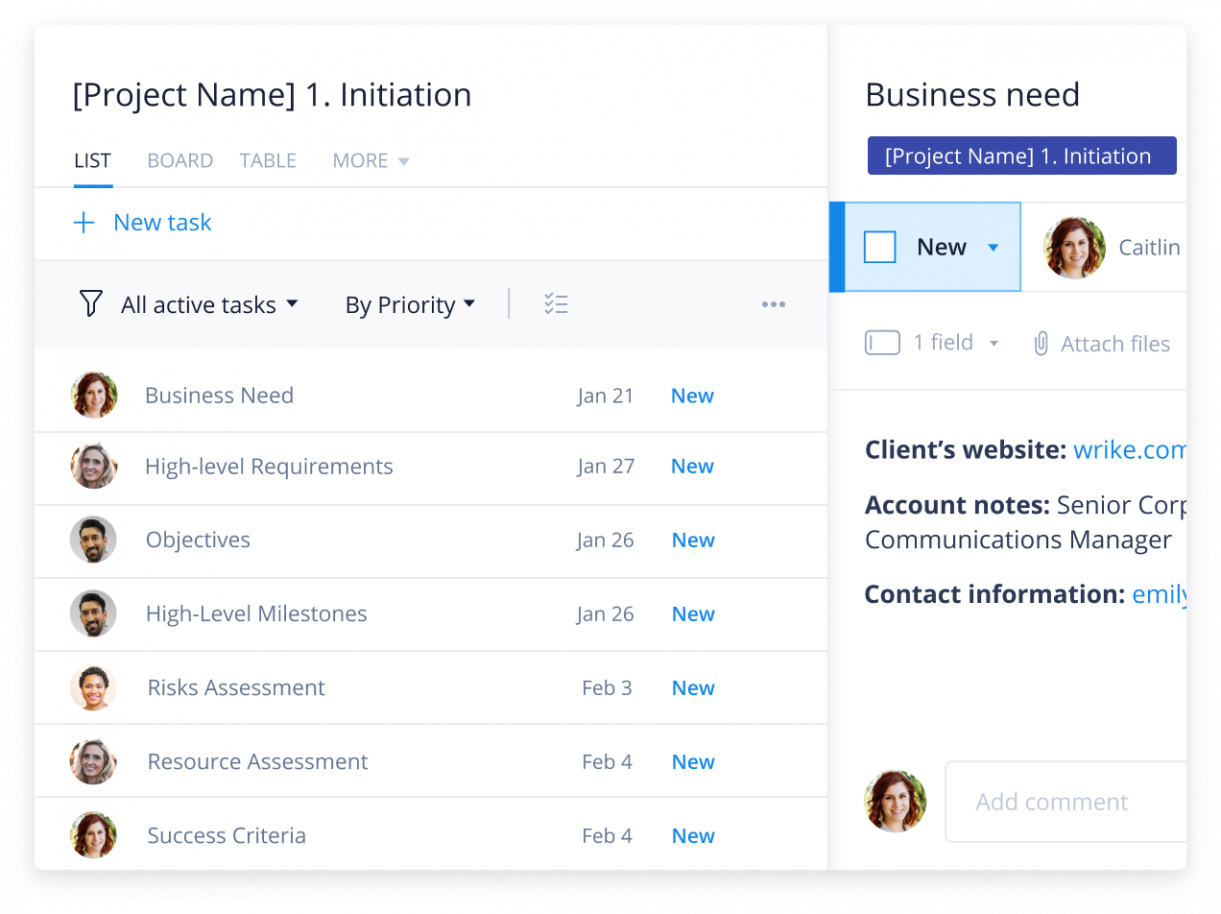Screen dimensions: 1221x914
Task: Click the plus icon beside New task
Action: [x=84, y=223]
